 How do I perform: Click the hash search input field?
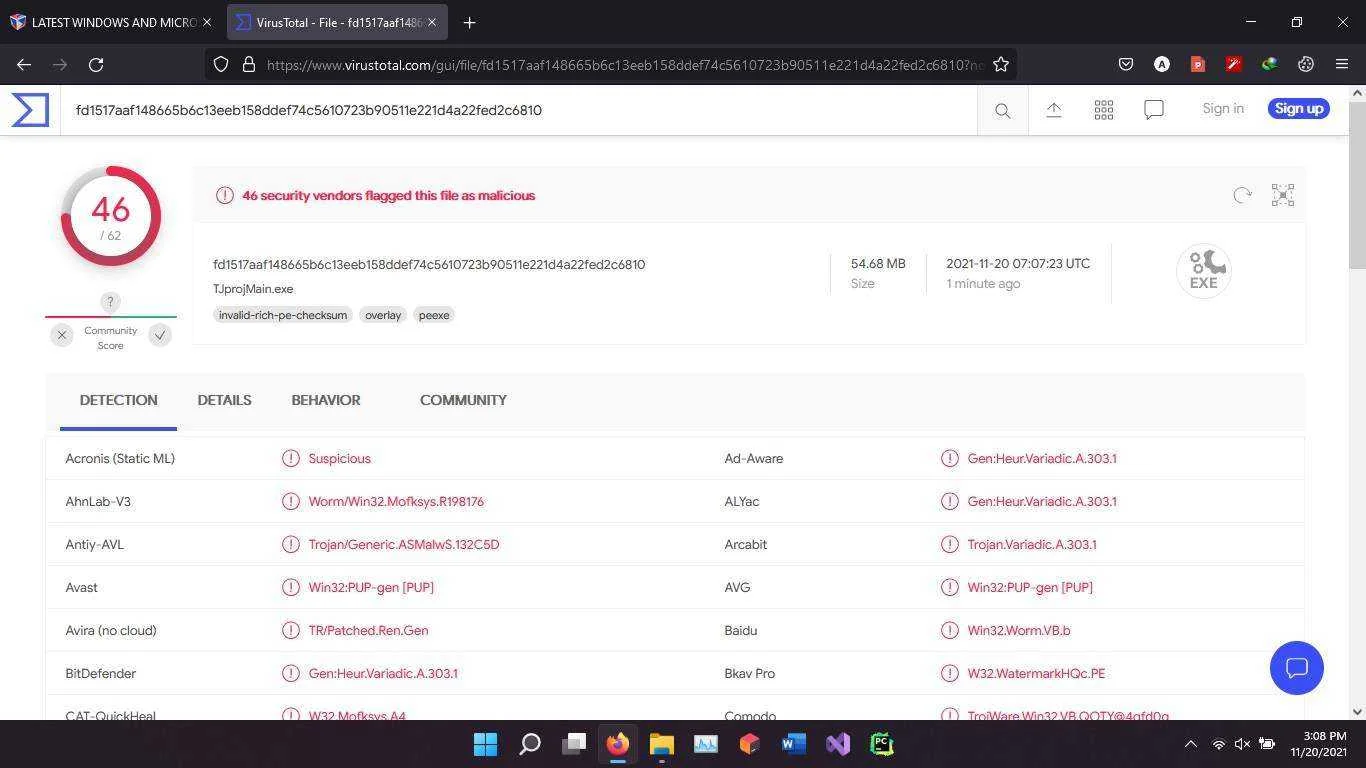(519, 110)
